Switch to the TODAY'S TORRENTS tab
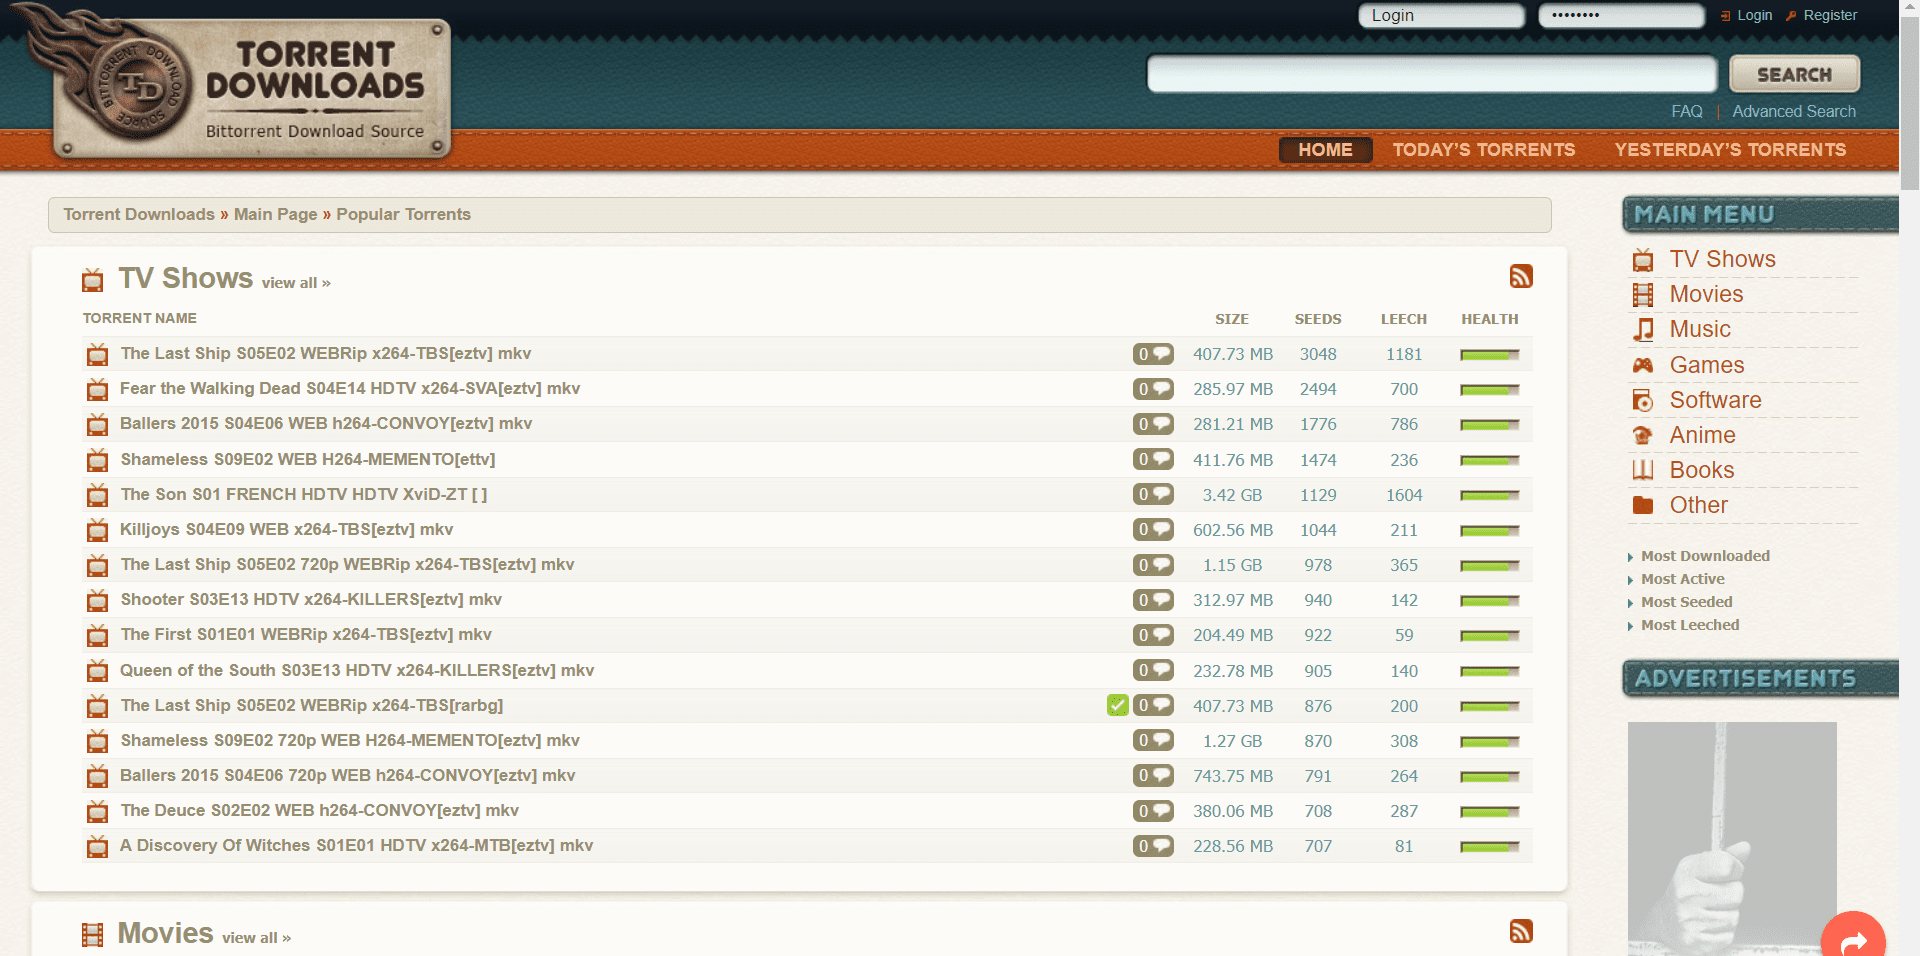Viewport: 1920px width, 956px height. (x=1484, y=150)
